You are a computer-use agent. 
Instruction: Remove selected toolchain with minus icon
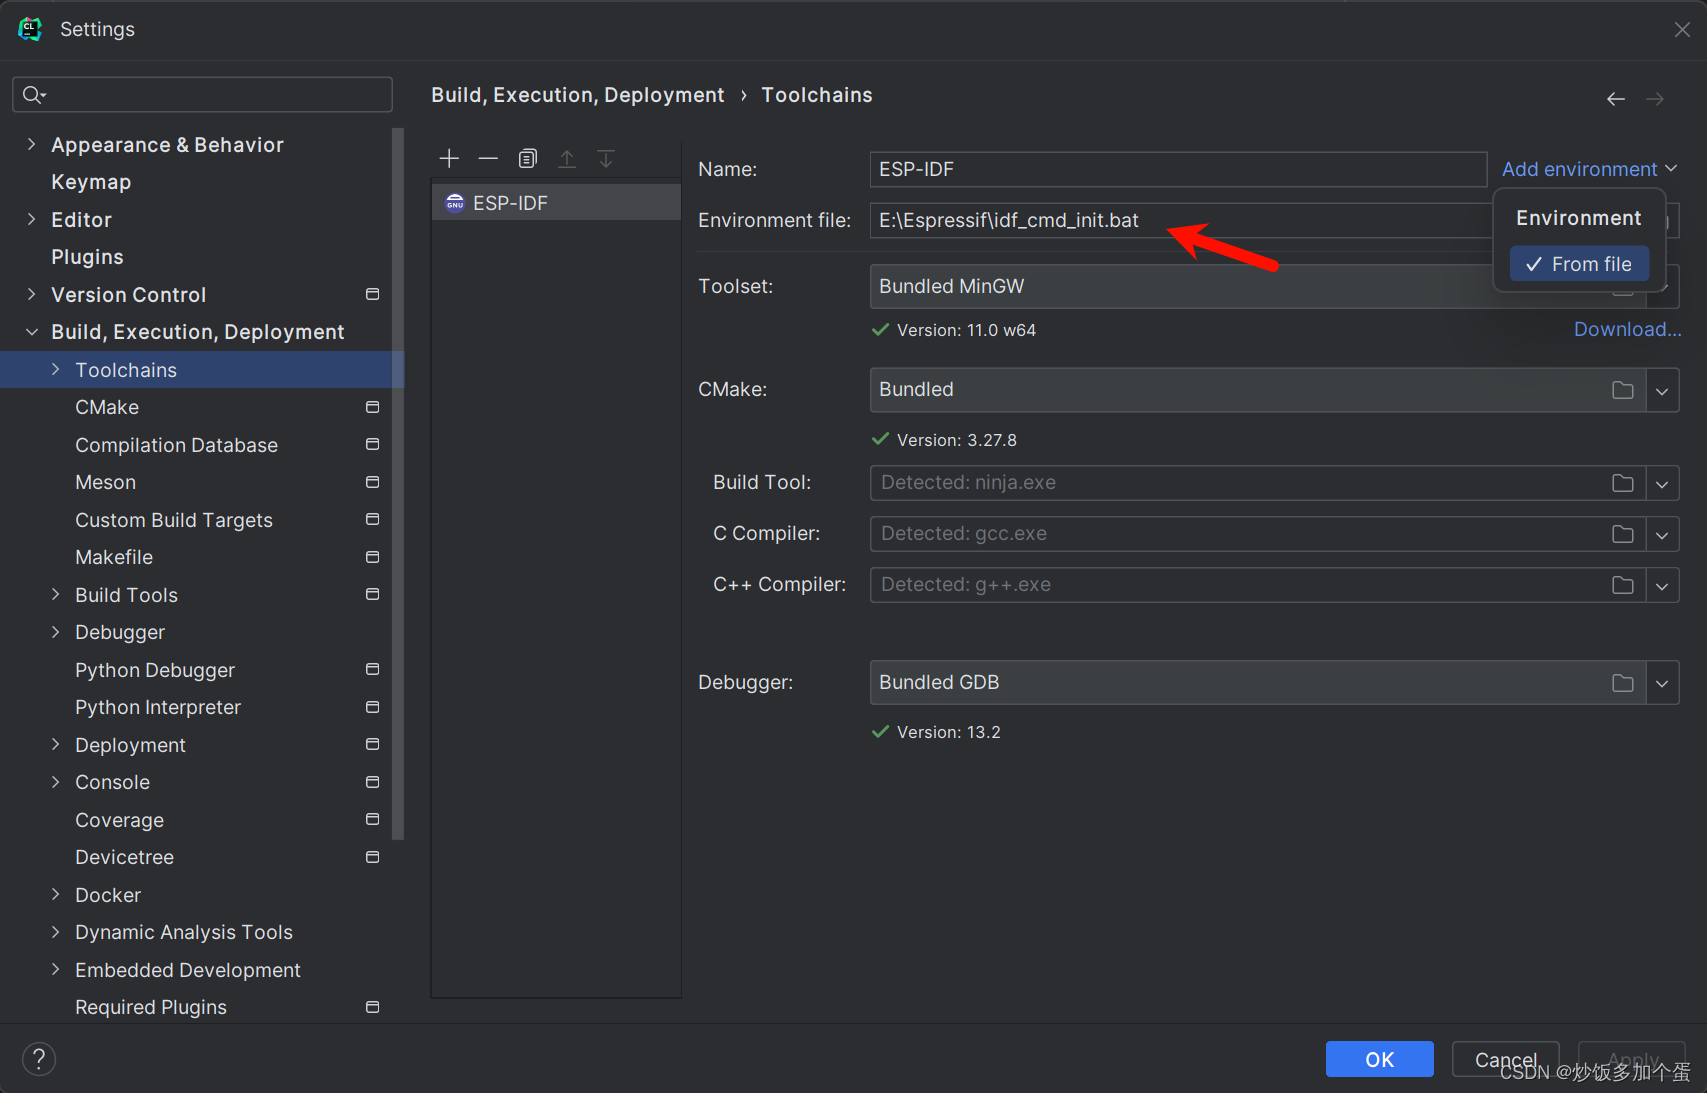click(x=488, y=158)
